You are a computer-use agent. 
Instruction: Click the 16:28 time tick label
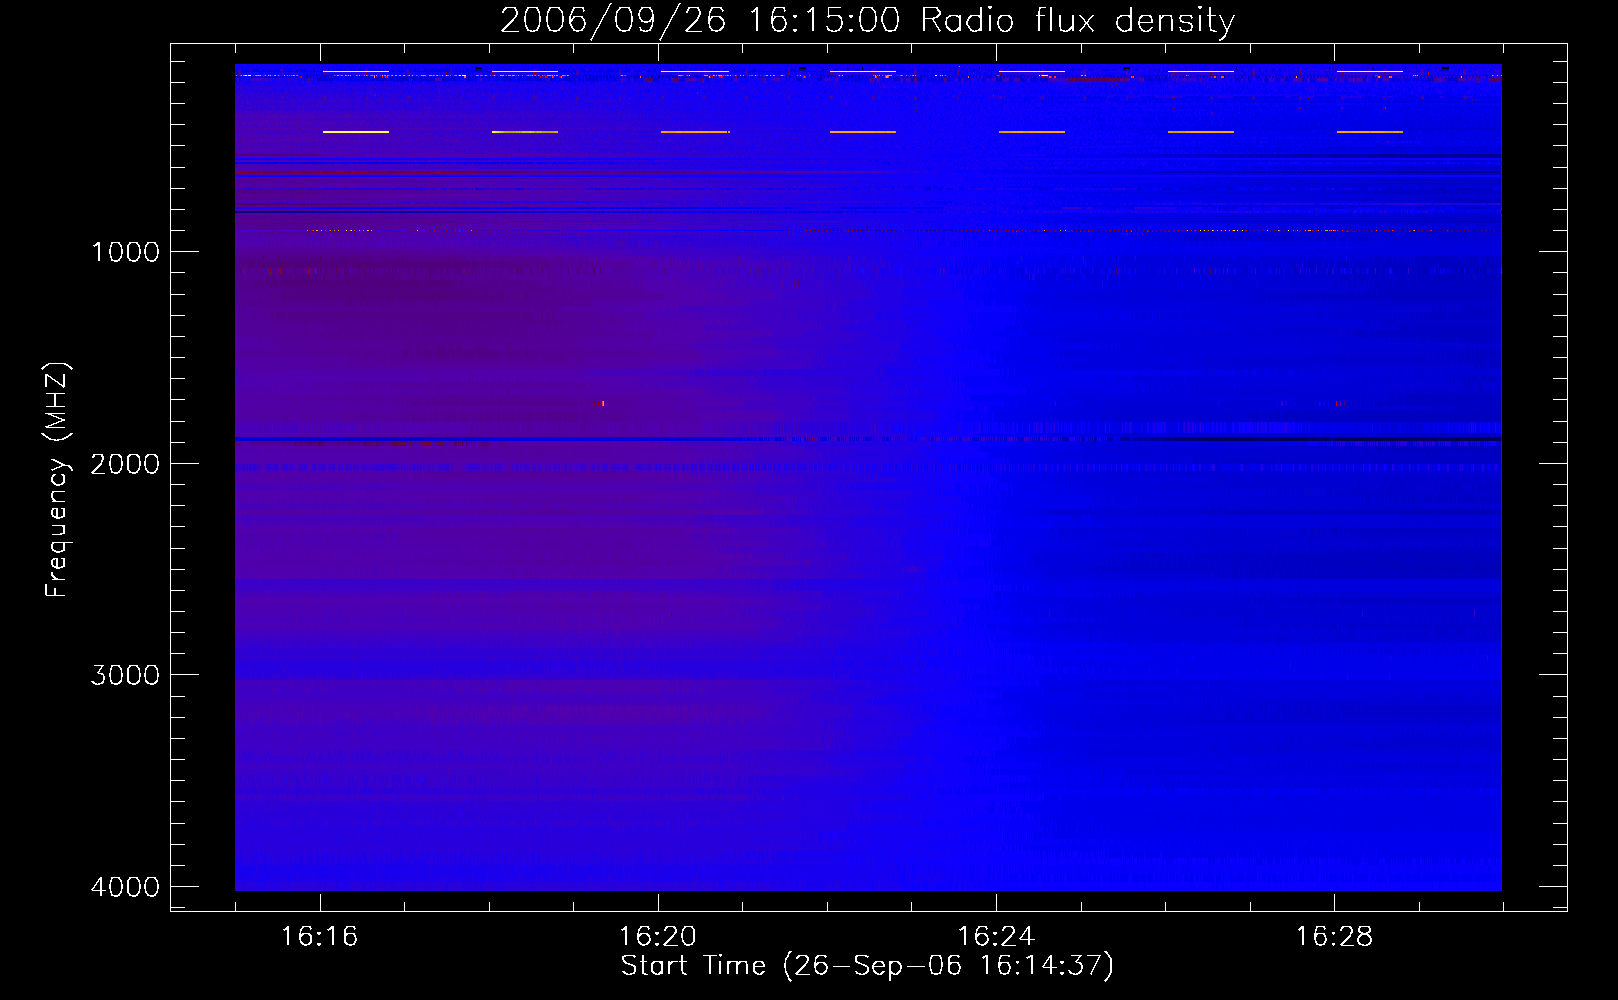point(1334,937)
